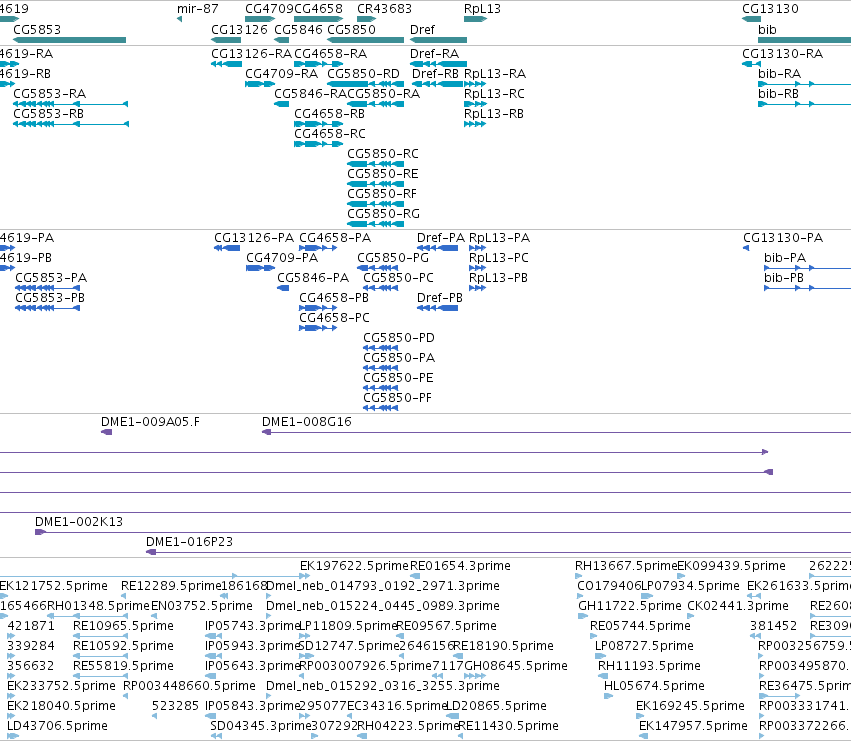
Task: Select protein RpL13-PA label
Action: (x=499, y=238)
